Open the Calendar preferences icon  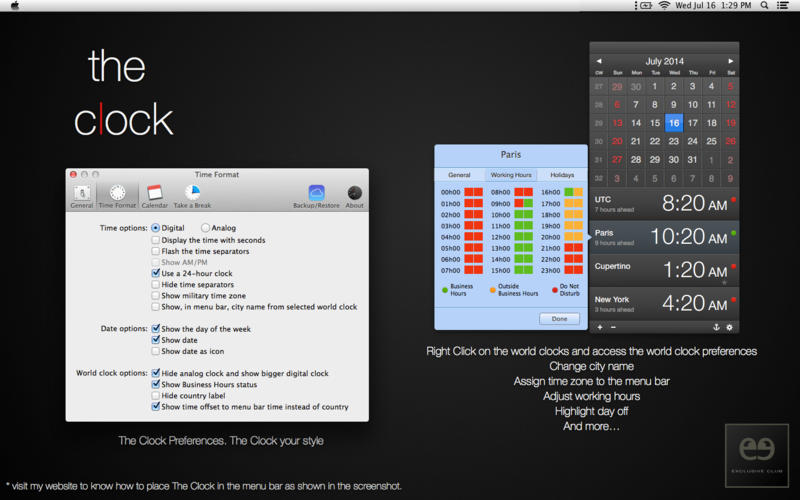tap(155, 196)
